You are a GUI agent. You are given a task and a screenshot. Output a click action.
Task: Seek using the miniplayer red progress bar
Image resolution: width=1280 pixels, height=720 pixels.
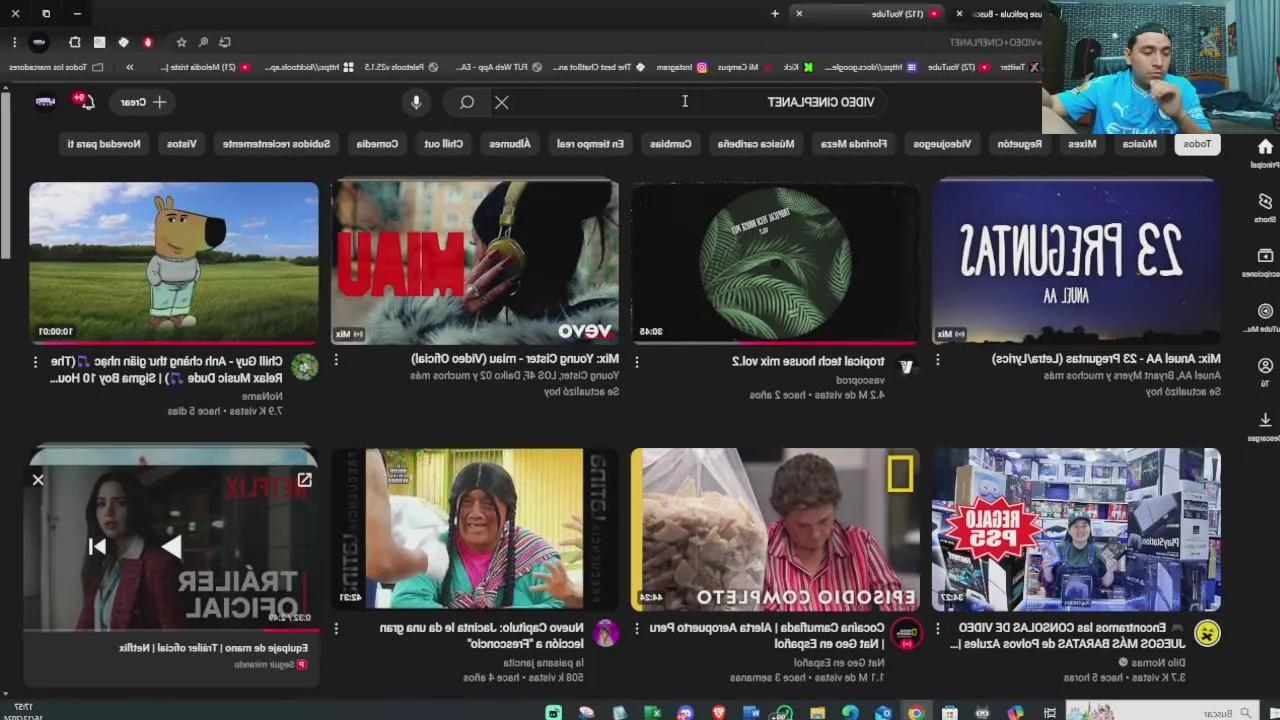click(x=172, y=631)
